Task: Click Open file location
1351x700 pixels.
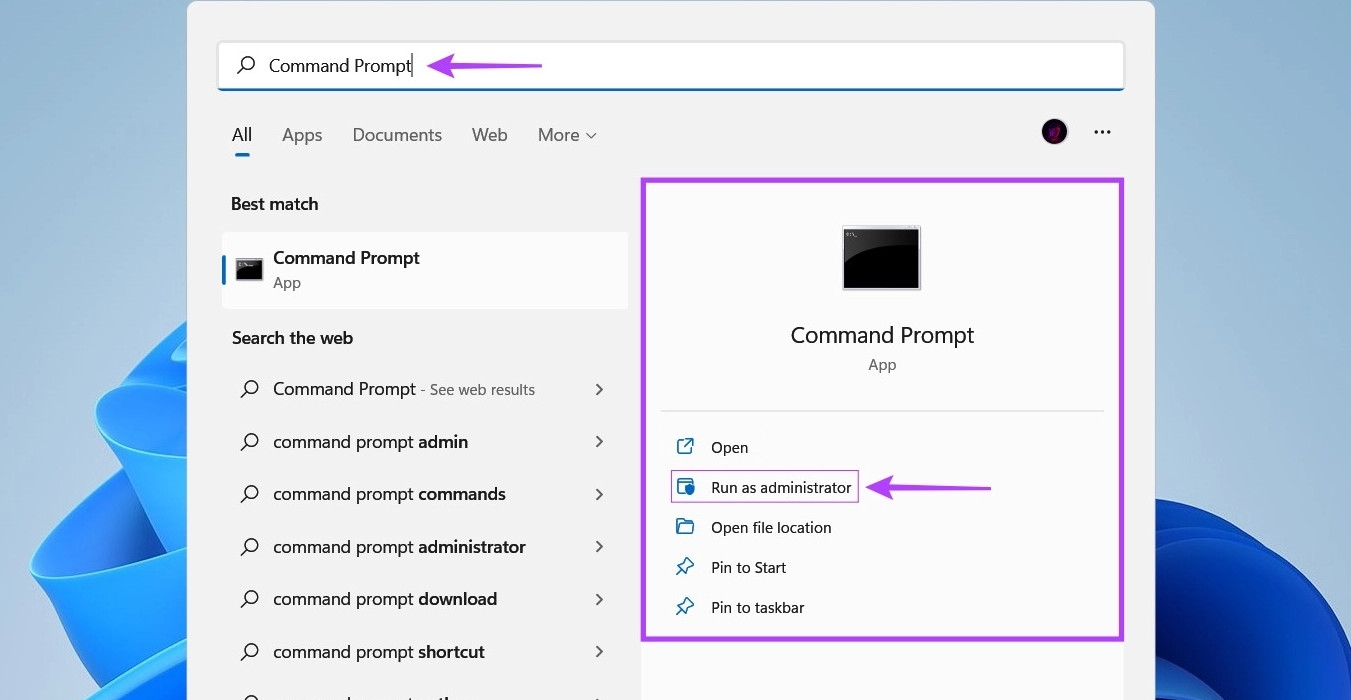Action: pos(771,528)
